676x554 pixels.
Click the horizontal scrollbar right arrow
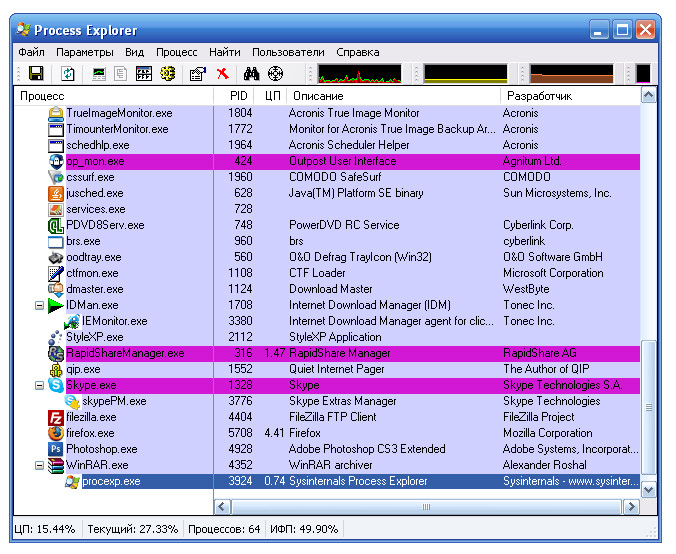632,507
